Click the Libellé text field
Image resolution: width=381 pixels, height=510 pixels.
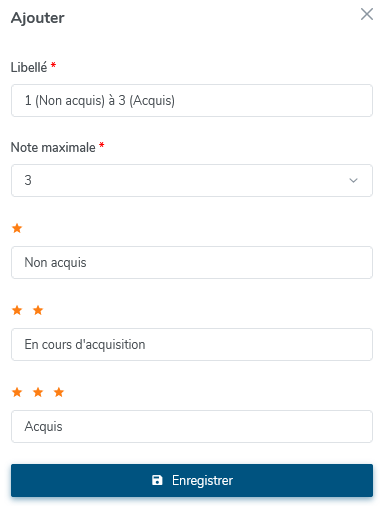tap(192, 100)
